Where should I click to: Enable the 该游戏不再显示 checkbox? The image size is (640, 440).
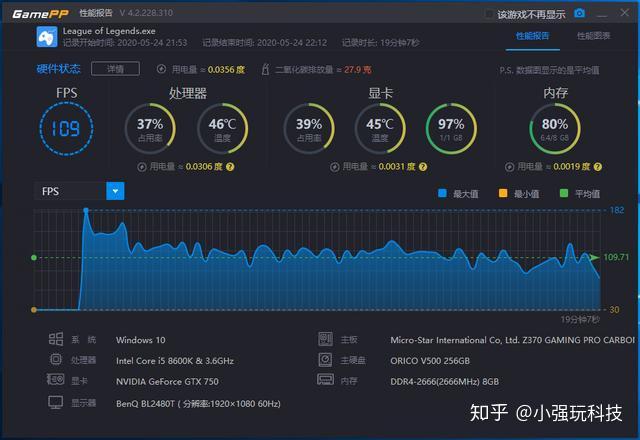(489, 14)
